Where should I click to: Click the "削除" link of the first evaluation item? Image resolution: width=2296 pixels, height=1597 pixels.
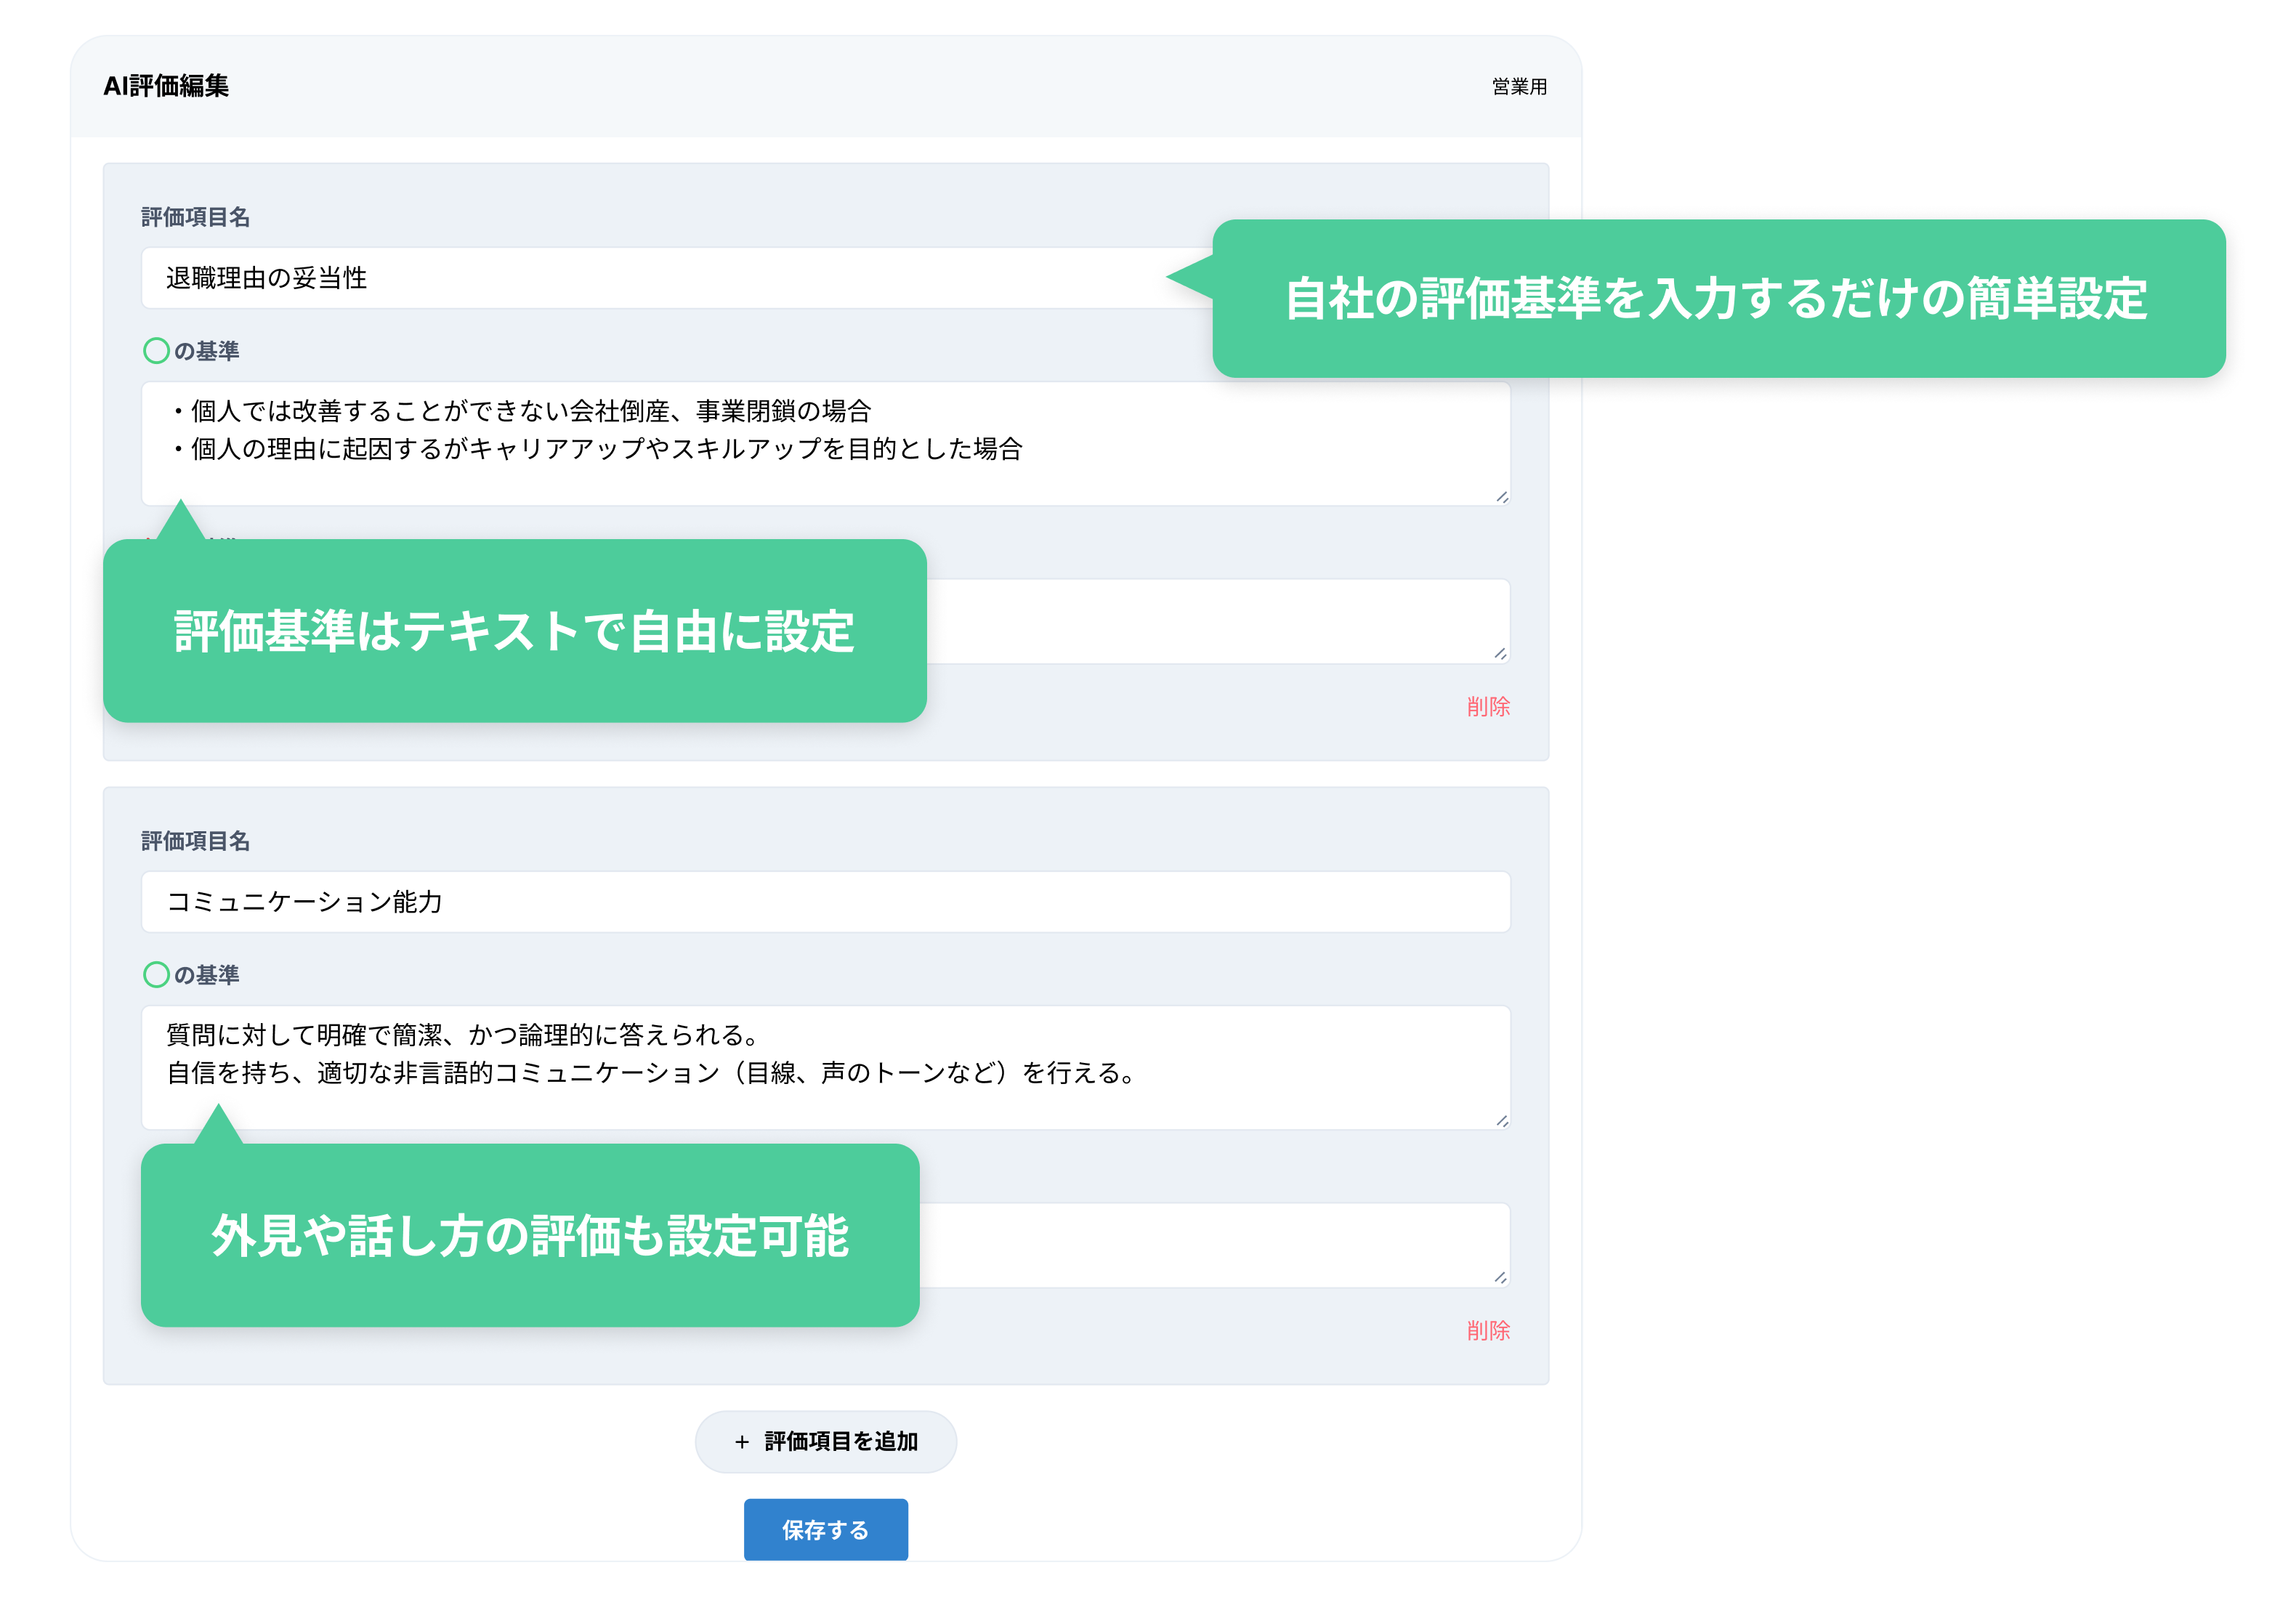(1488, 707)
